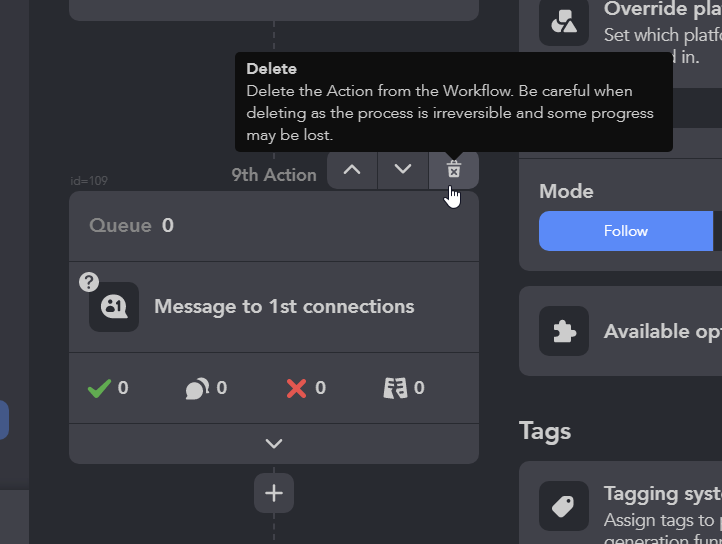722x544 pixels.
Task: Click the green checkmark success counter
Action: [x=108, y=388]
